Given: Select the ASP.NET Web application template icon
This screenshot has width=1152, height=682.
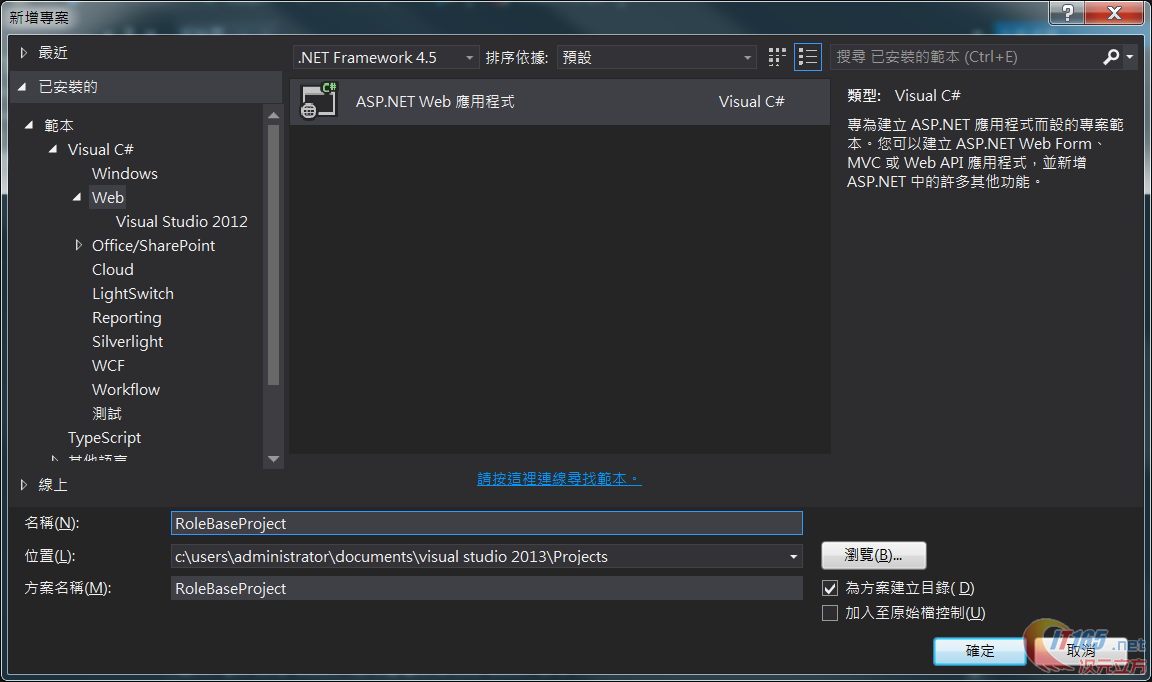Looking at the screenshot, I should 319,101.
